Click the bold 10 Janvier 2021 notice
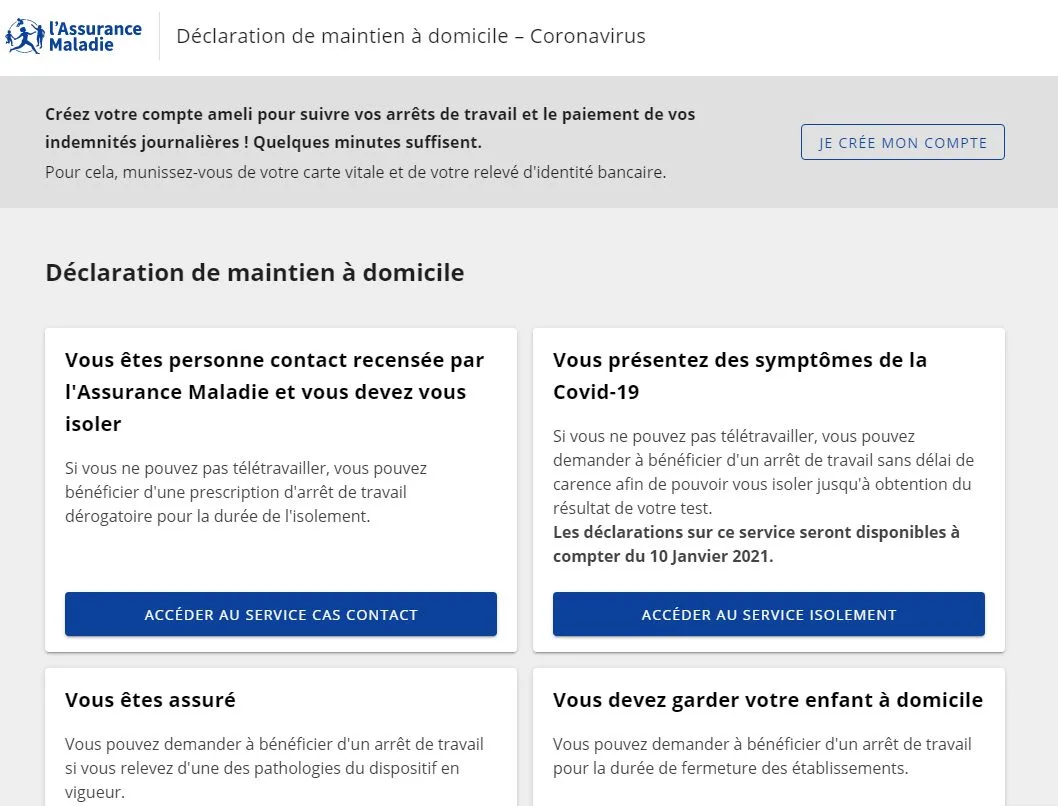This screenshot has width=1058, height=806. pos(756,545)
